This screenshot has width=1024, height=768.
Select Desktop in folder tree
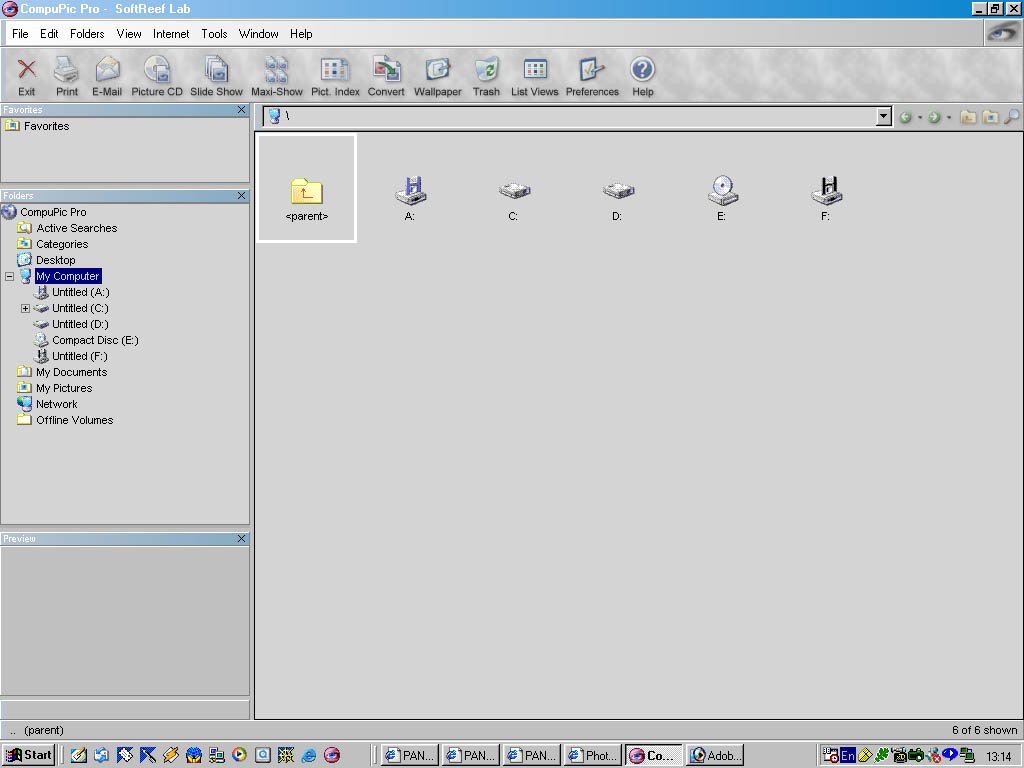[56, 260]
